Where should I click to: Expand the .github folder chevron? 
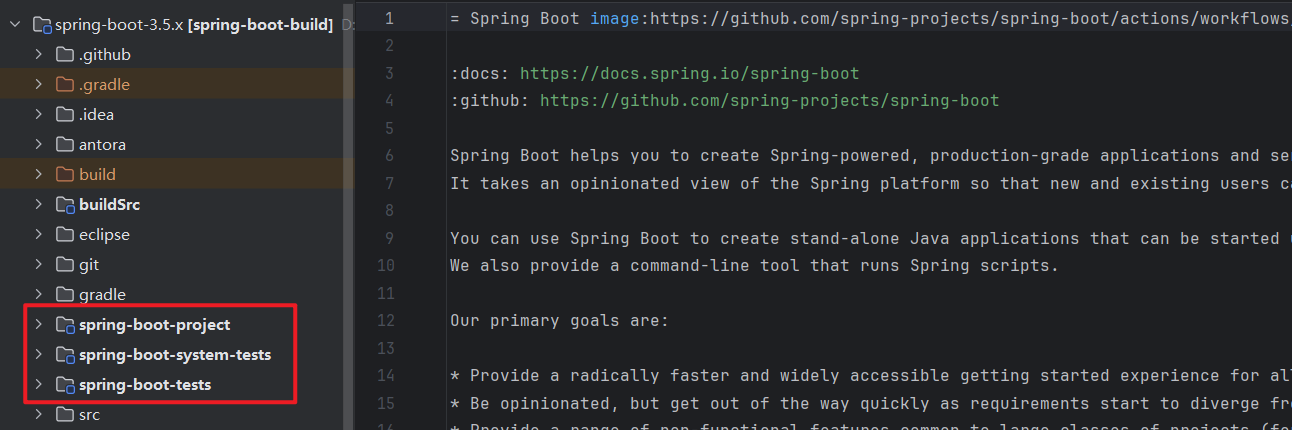(x=38, y=54)
